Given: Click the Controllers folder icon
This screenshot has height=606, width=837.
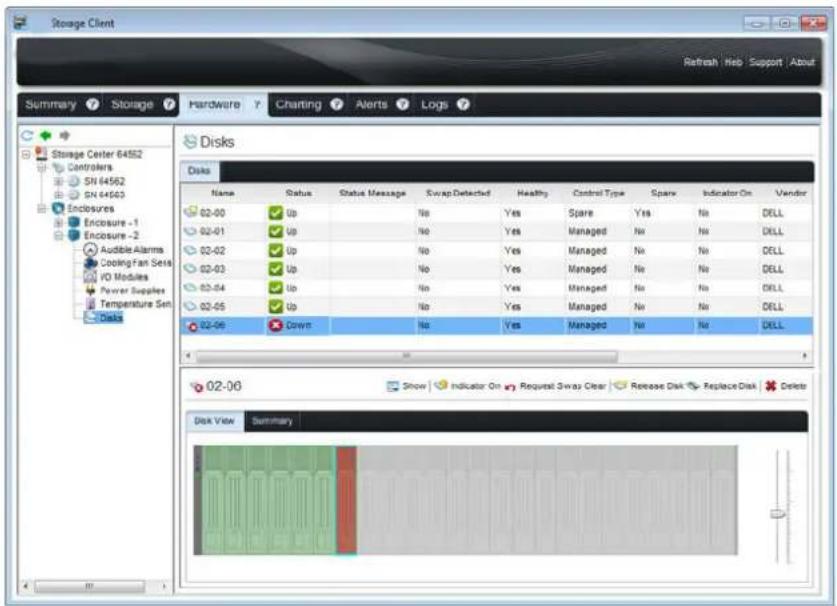Looking at the screenshot, I should (58, 168).
